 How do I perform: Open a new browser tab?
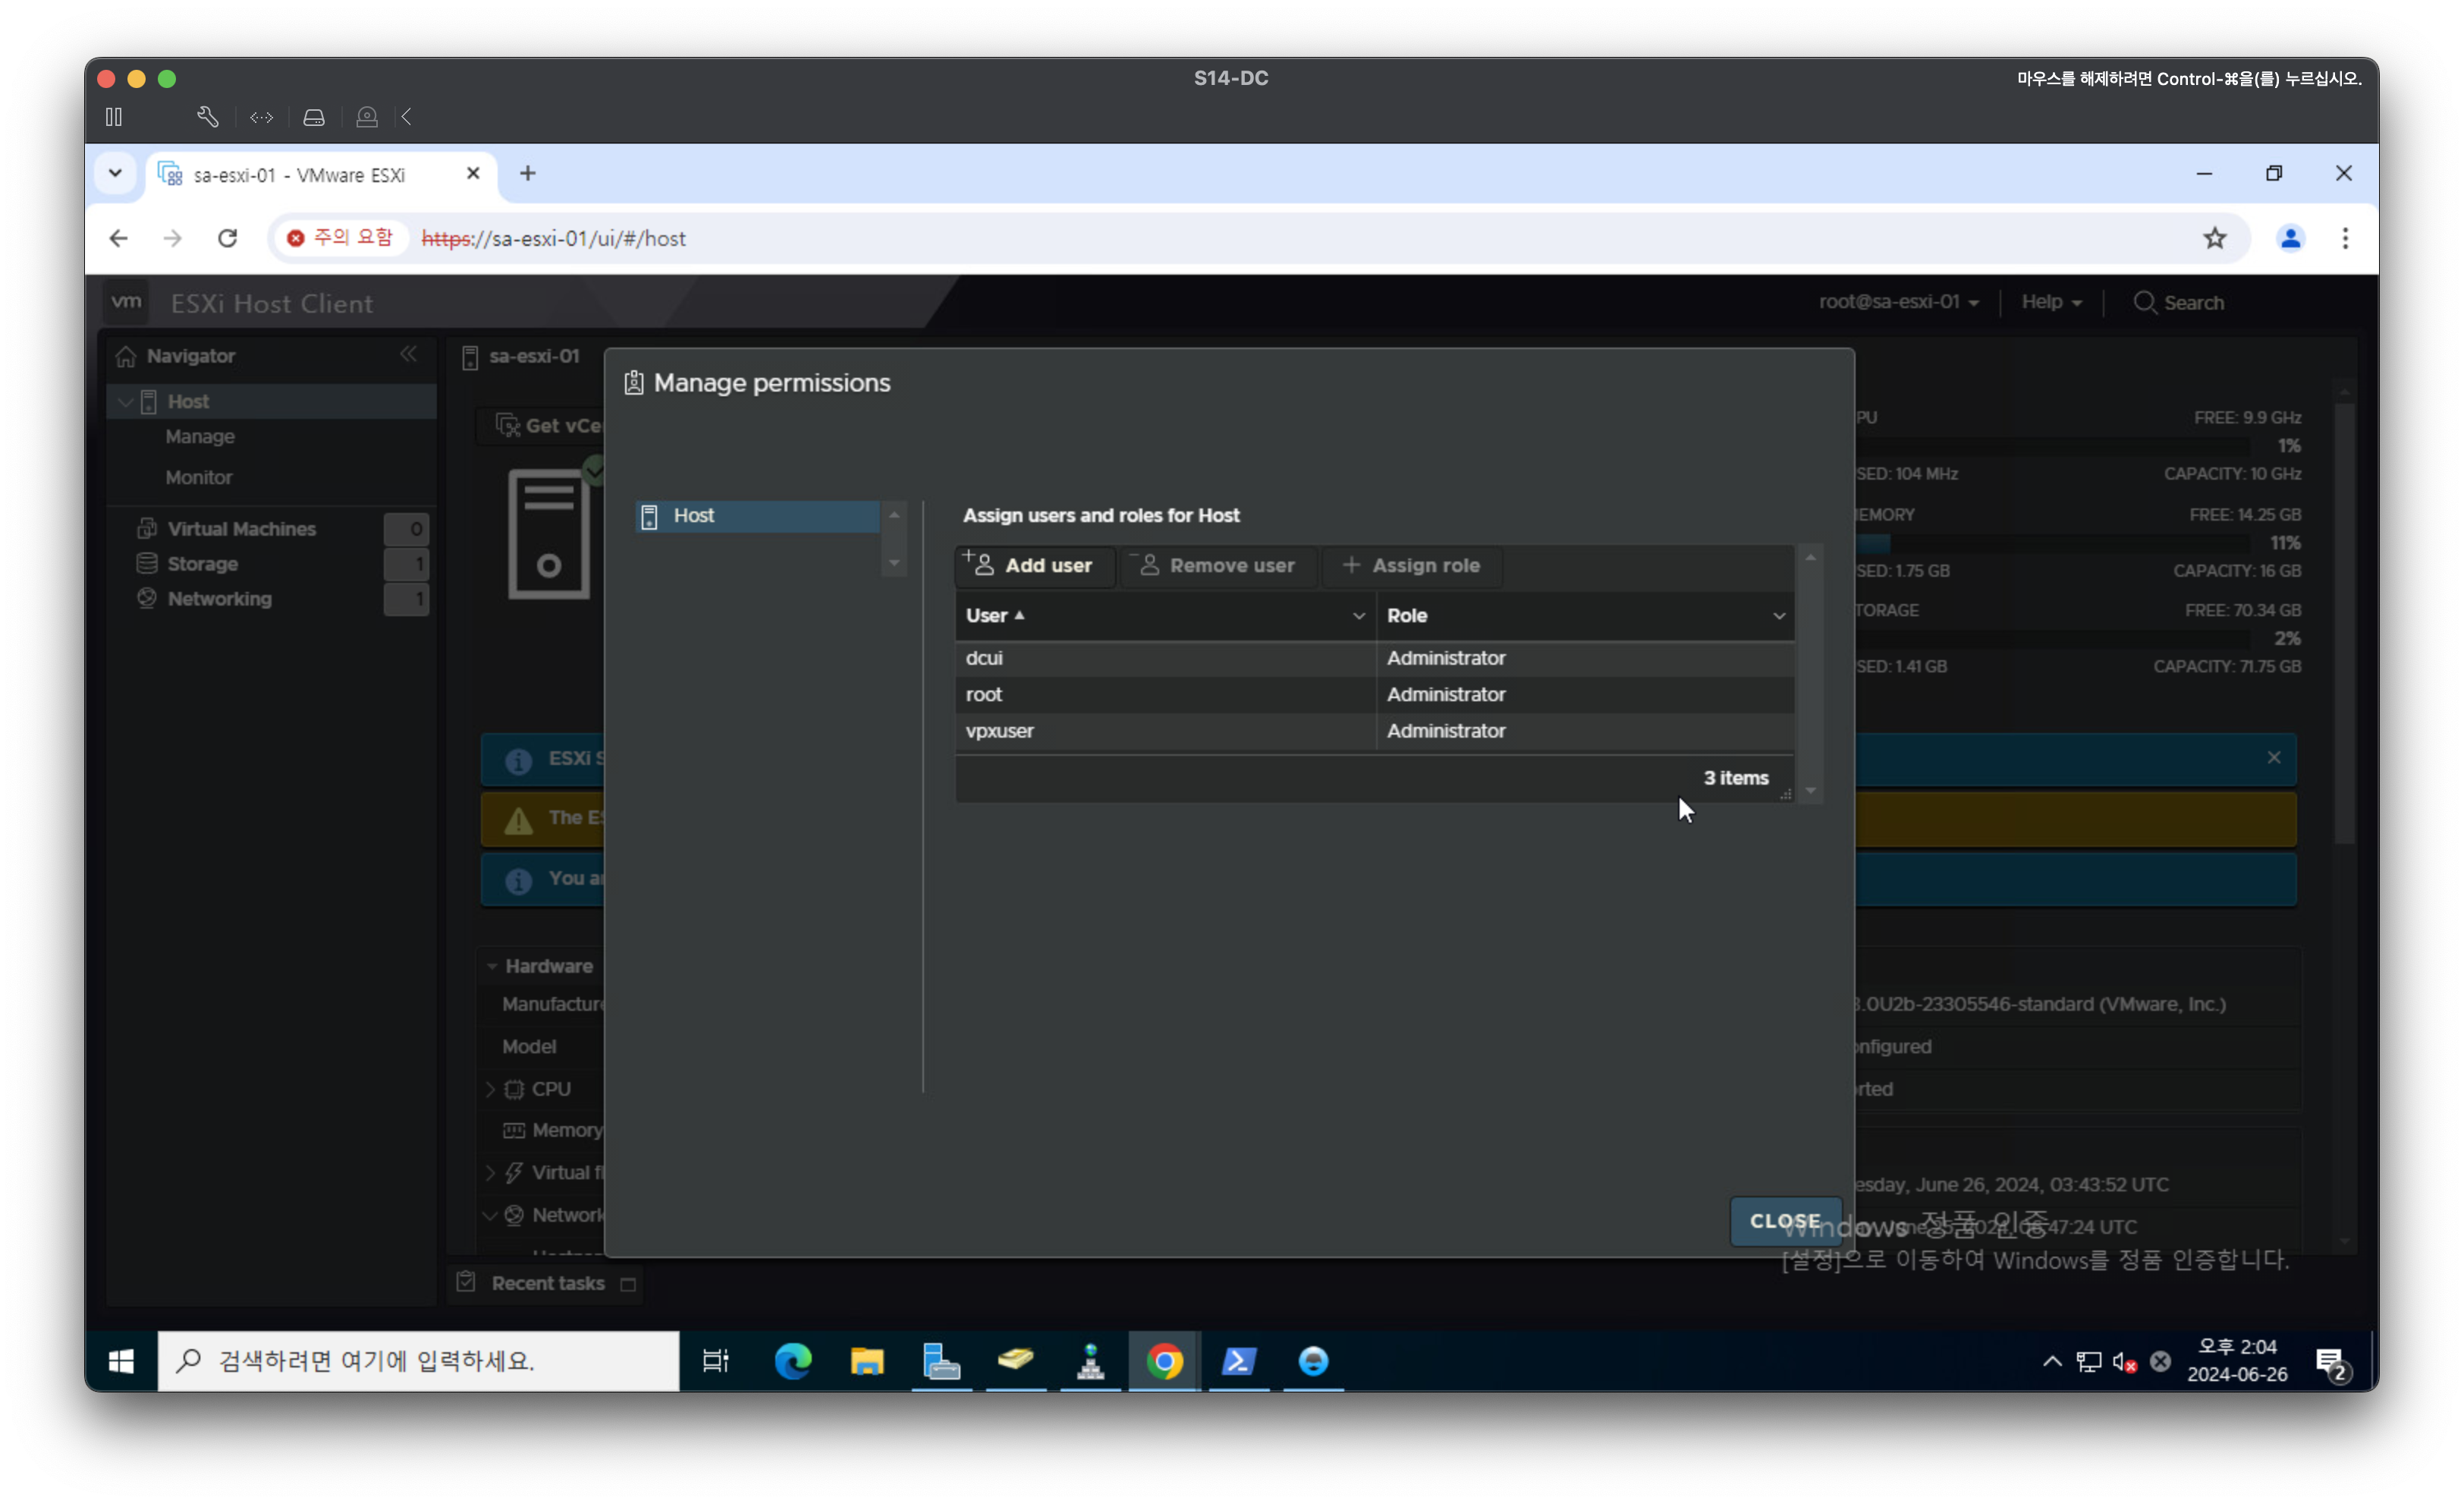[528, 173]
